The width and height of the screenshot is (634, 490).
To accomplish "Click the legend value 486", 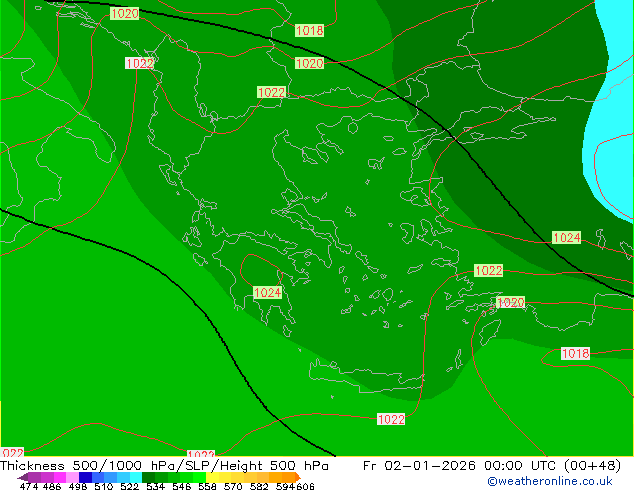I will pyautogui.click(x=52, y=486).
